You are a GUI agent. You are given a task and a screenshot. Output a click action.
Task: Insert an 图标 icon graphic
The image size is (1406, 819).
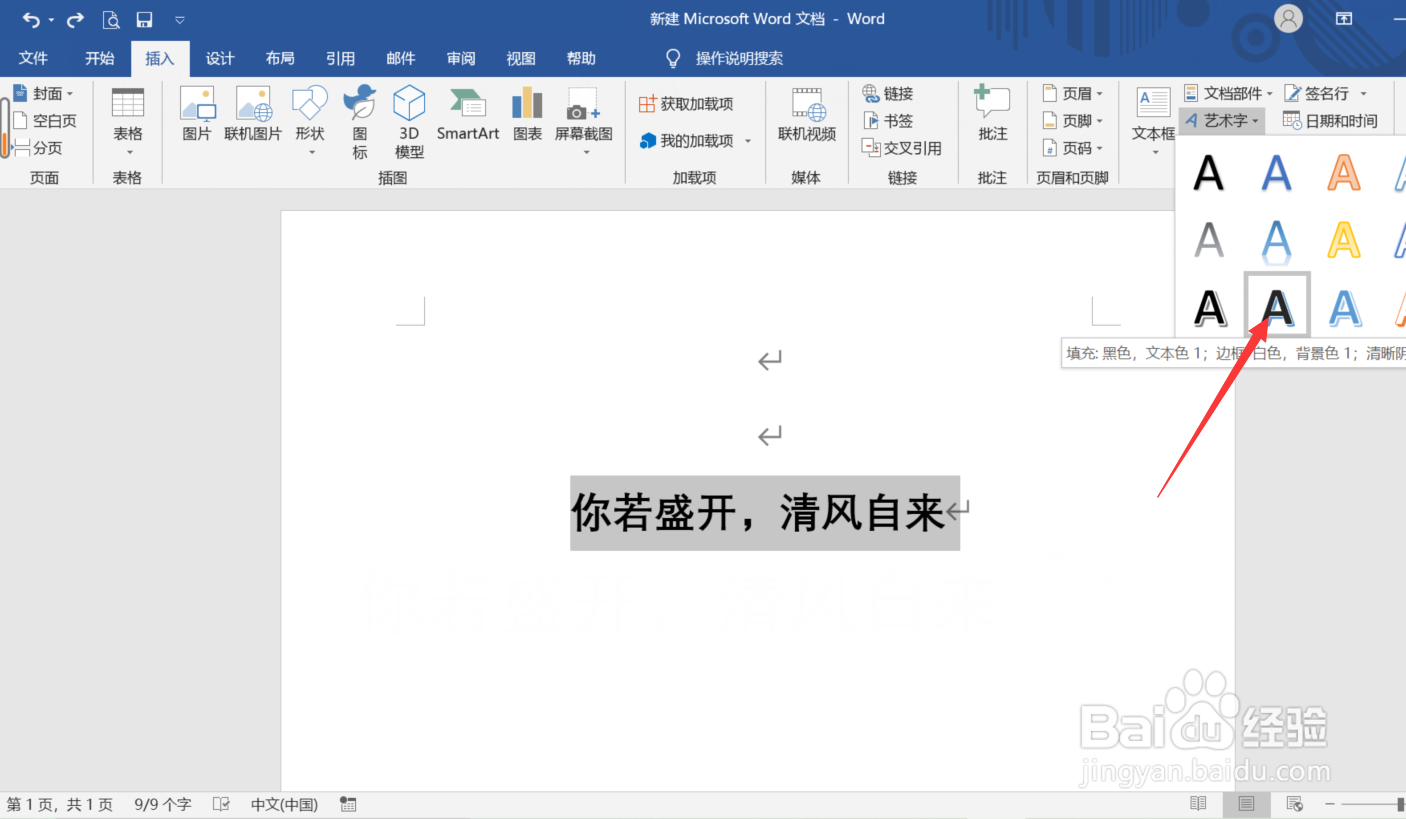[x=359, y=122]
